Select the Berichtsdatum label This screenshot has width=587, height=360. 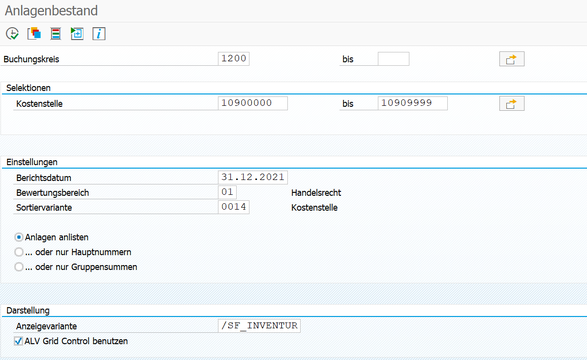tap(43, 178)
